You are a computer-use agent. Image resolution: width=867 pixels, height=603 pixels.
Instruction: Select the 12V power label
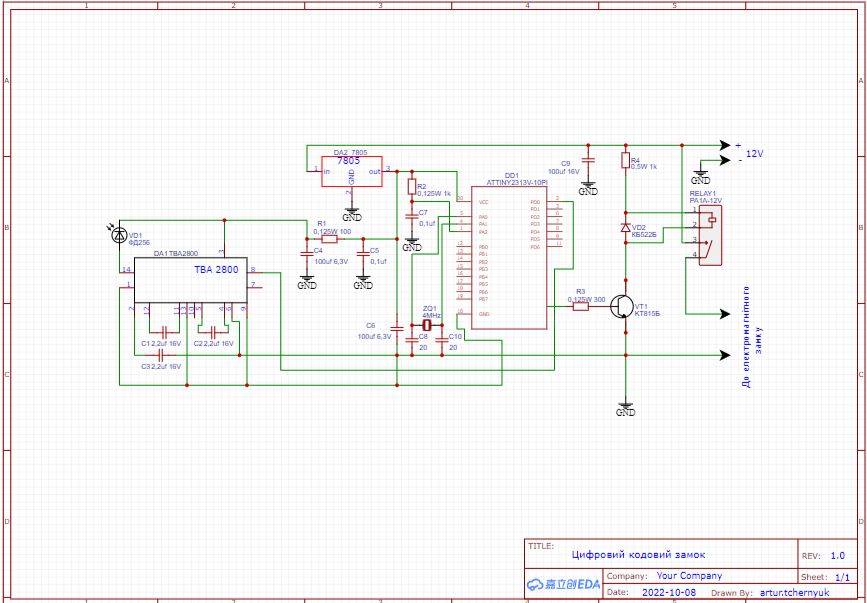pyautogui.click(x=754, y=154)
